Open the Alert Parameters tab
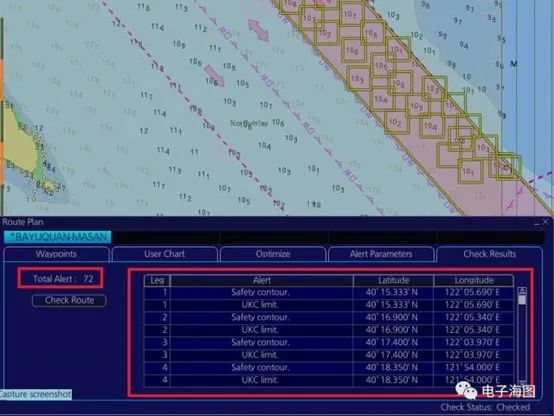Viewport: 554px width, 416px height. pyautogui.click(x=381, y=254)
